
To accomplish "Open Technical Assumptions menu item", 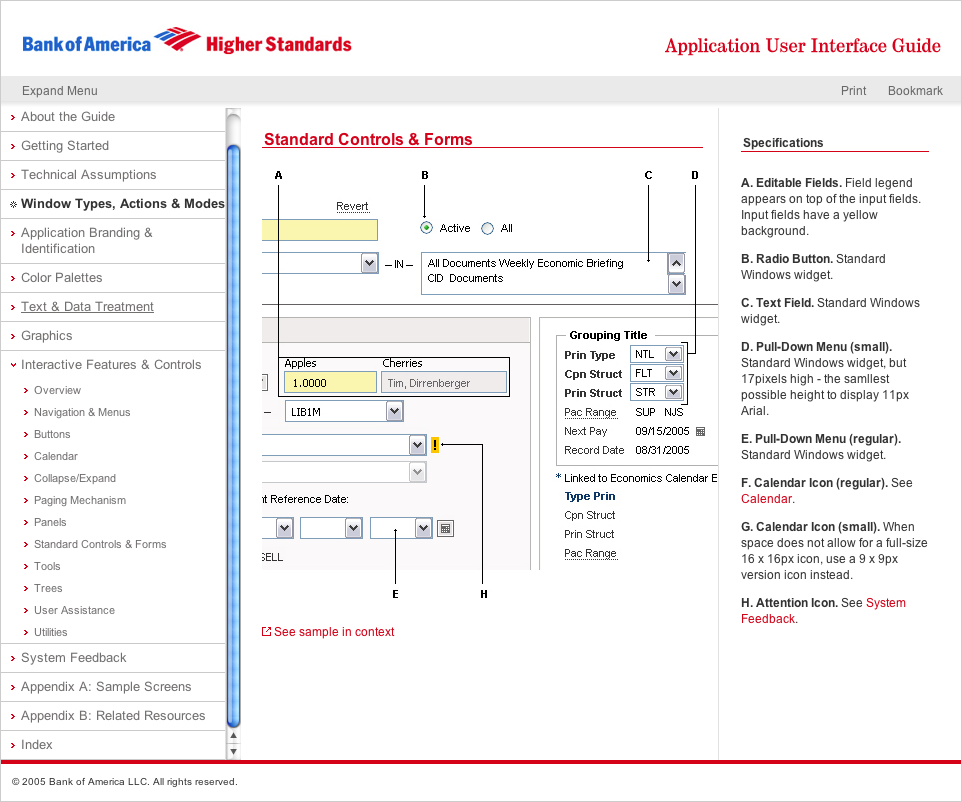I will click(89, 175).
